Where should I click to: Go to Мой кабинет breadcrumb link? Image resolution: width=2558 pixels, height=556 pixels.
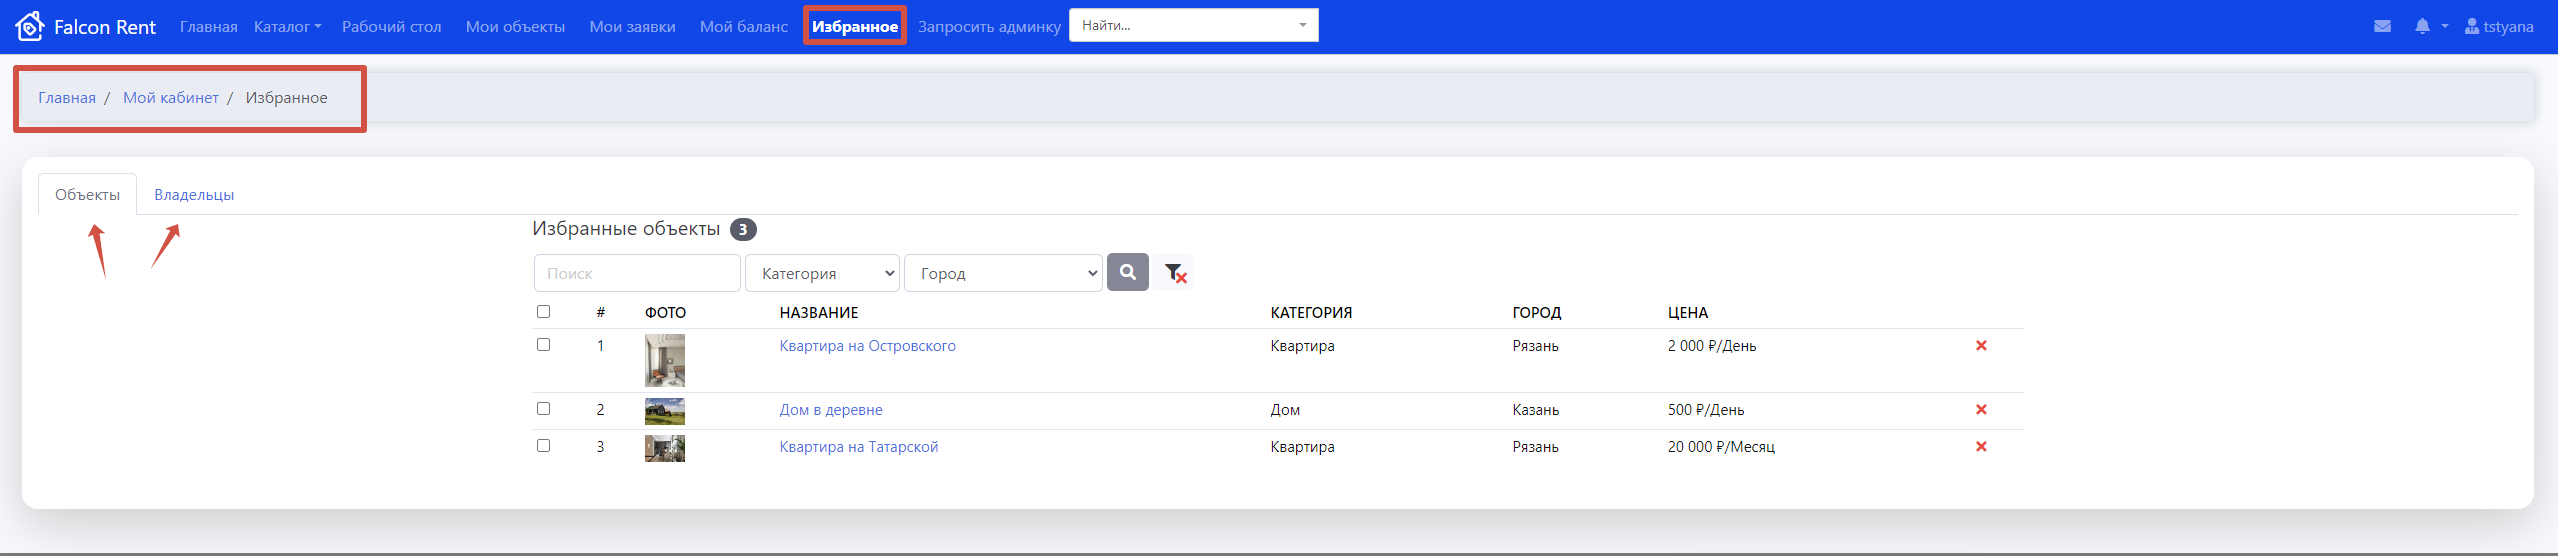170,98
